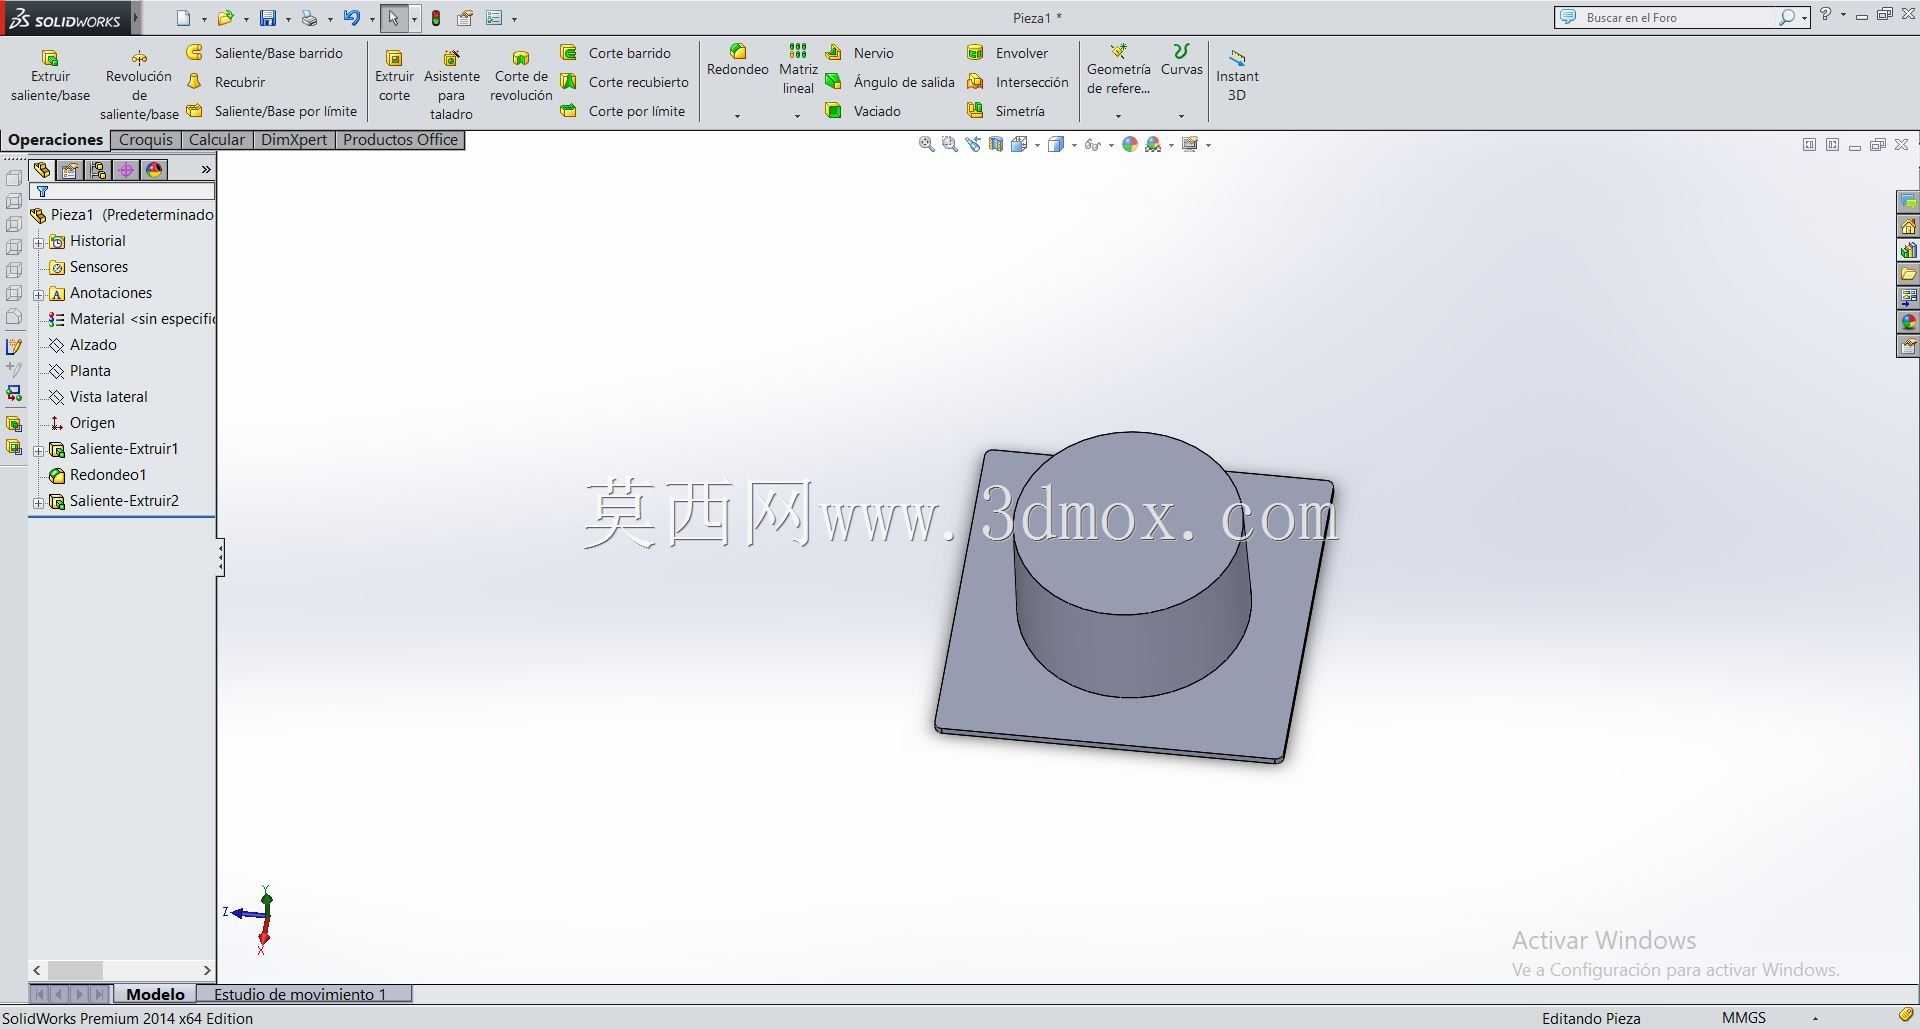Expand the Historial tree node

coord(38,242)
